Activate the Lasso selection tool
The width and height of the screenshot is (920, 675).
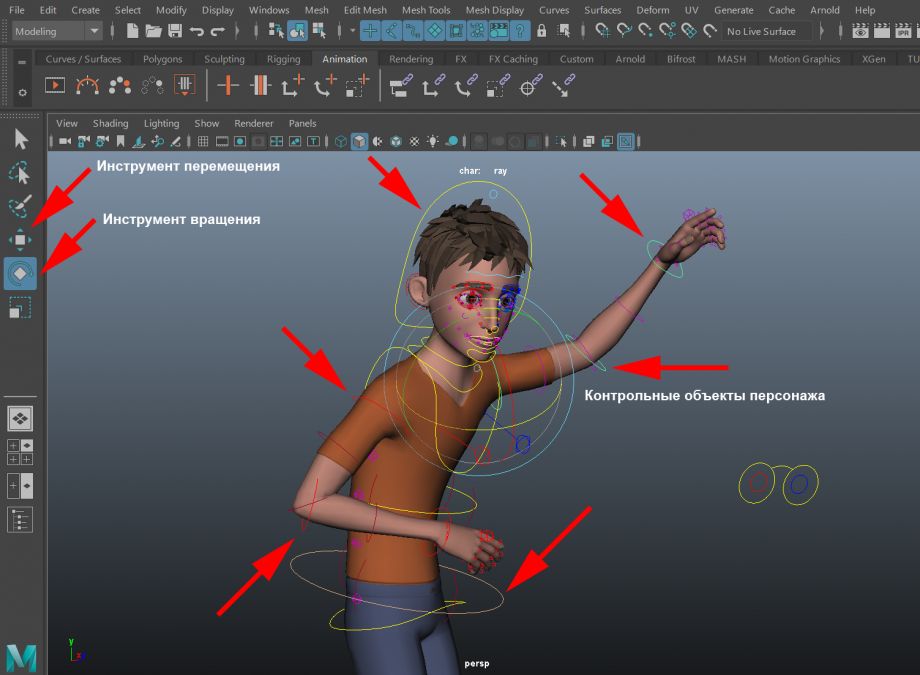pyautogui.click(x=20, y=173)
